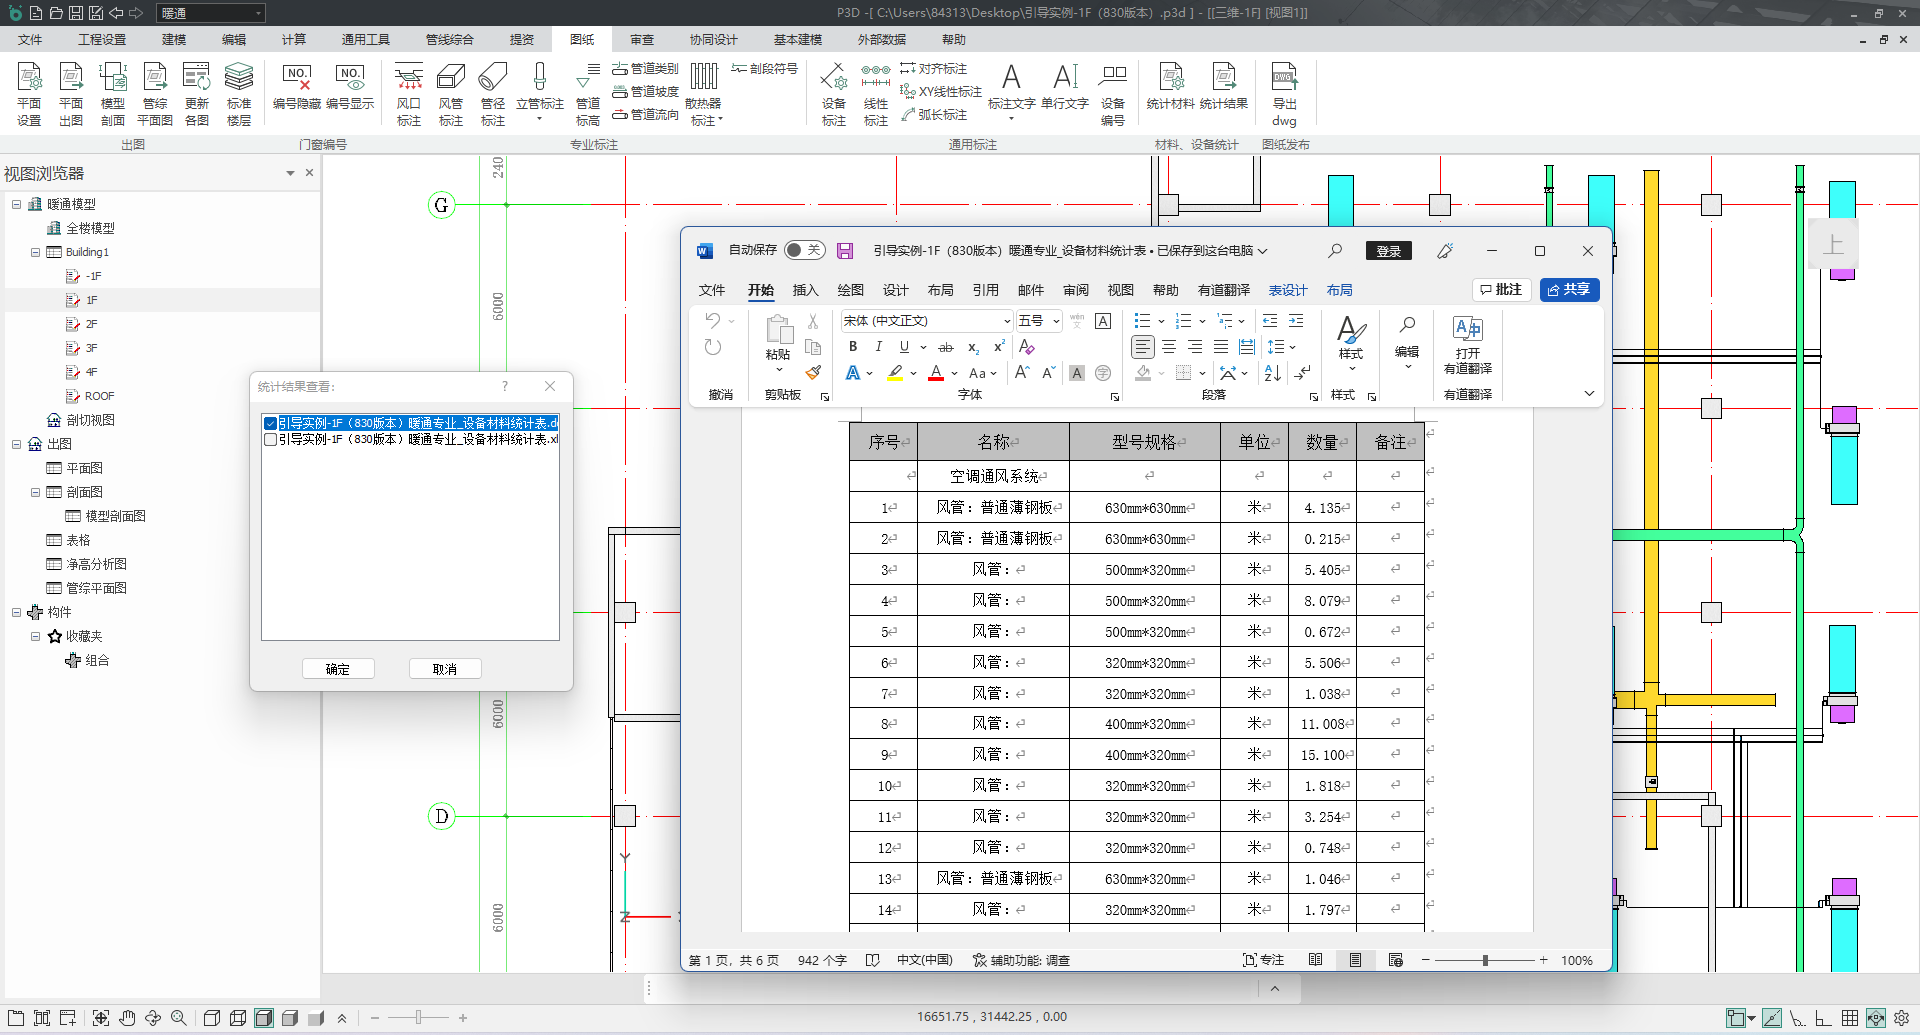Click the 导出dwg export icon
This screenshot has width=1920, height=1035.
[x=1284, y=78]
